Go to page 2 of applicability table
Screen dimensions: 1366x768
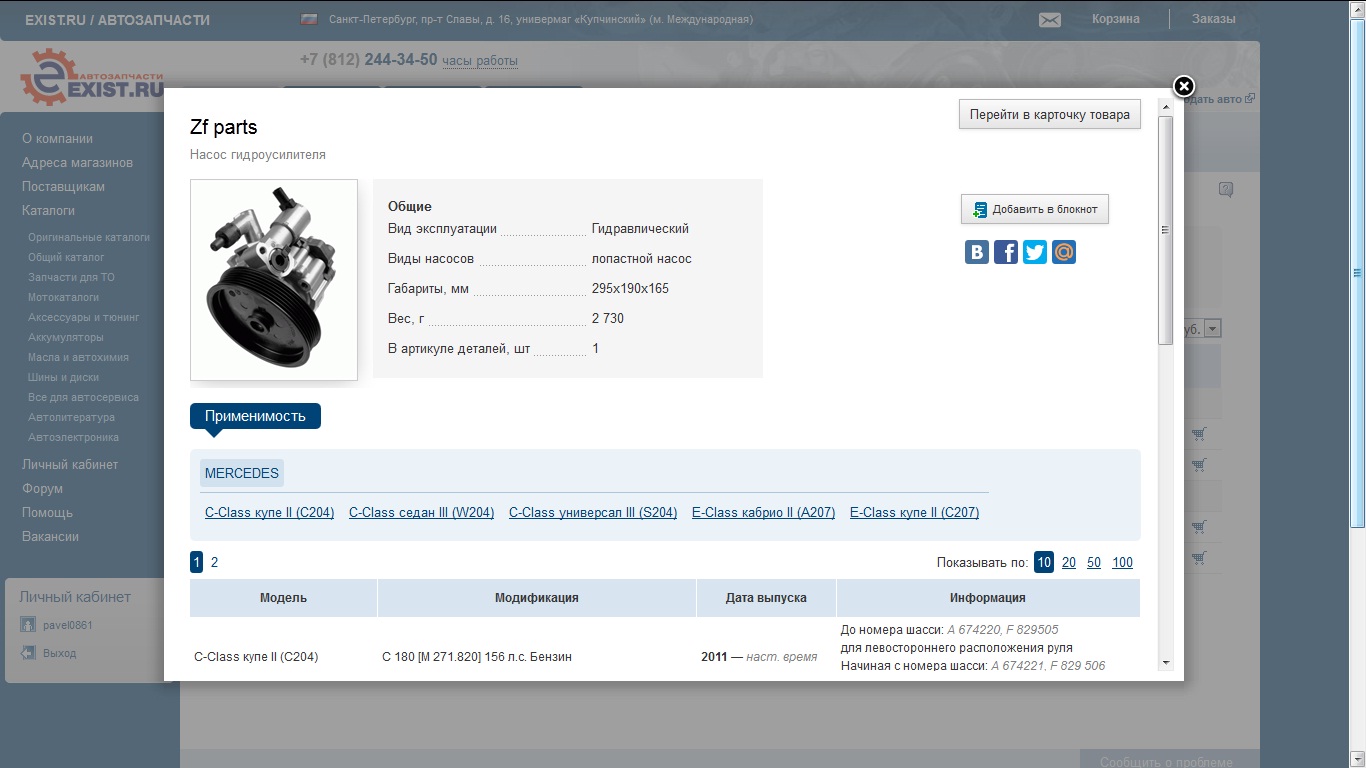(214, 562)
